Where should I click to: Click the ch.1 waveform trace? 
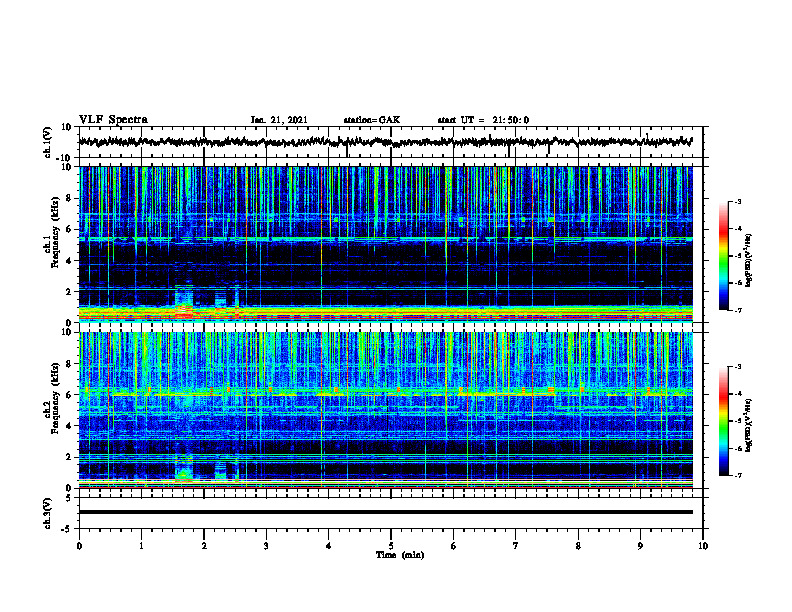tap(385, 142)
